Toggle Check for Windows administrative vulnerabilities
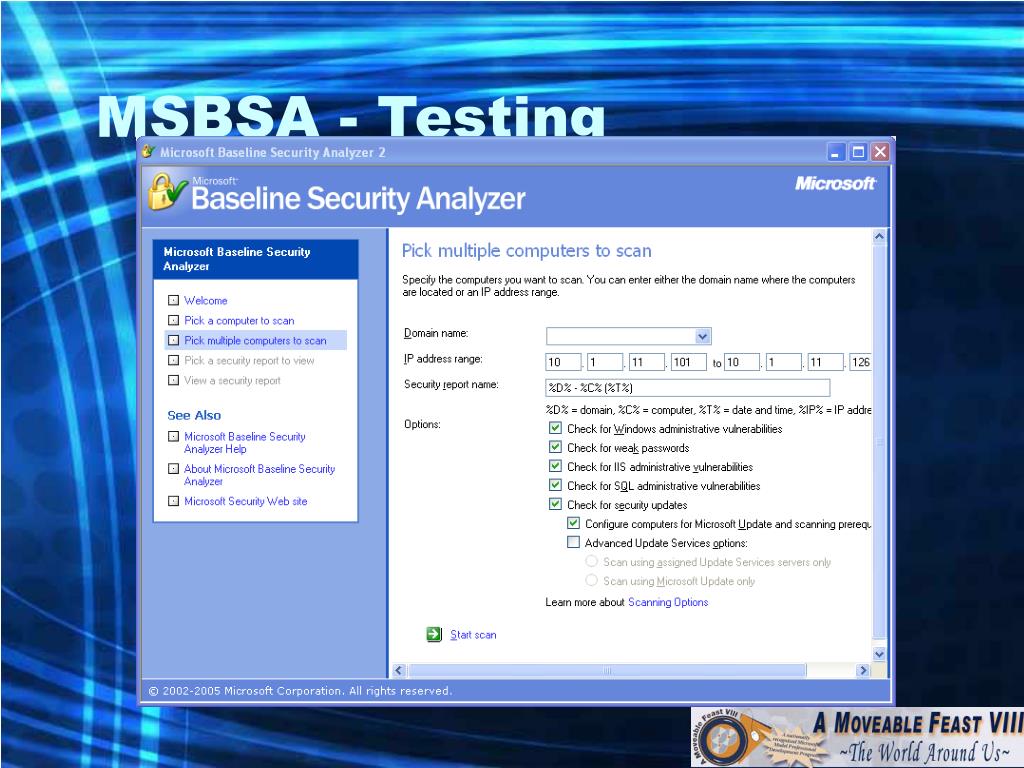 coord(555,428)
